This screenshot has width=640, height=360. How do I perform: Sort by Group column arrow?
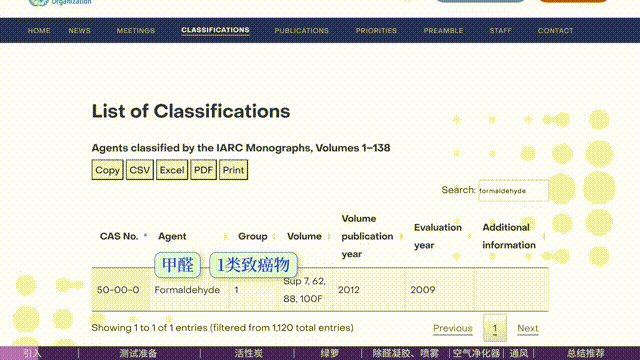(274, 236)
